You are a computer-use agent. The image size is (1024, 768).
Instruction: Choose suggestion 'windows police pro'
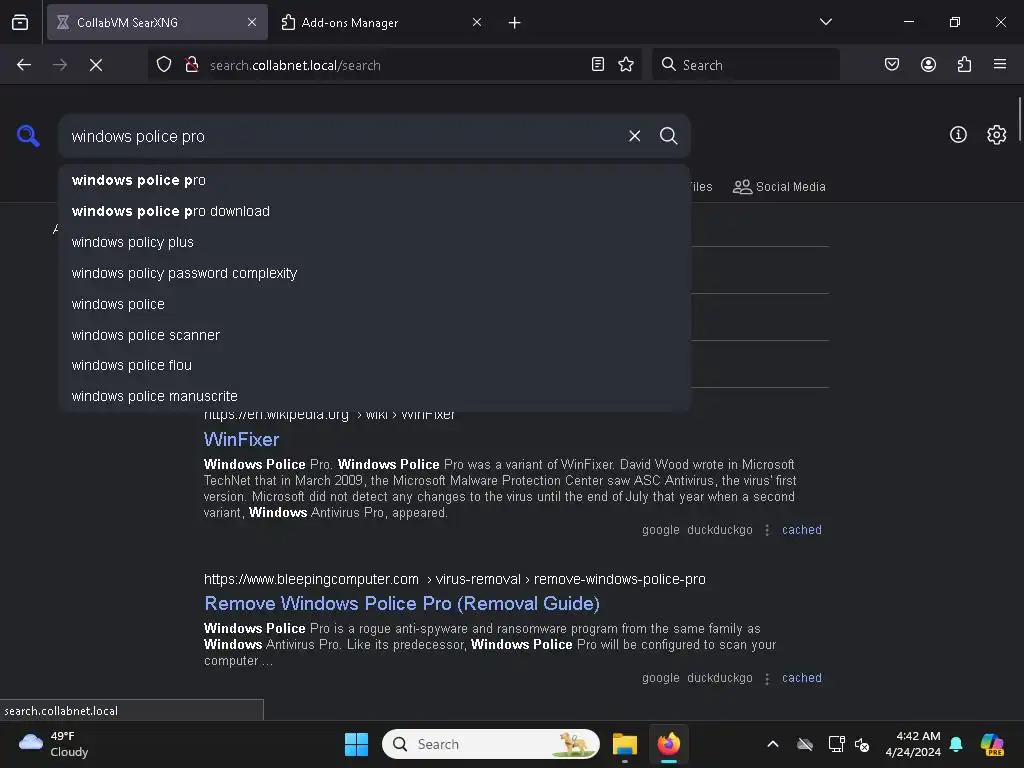click(374, 180)
